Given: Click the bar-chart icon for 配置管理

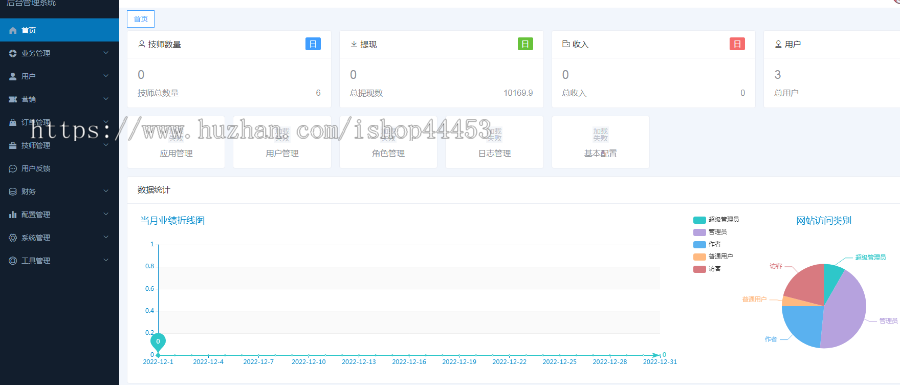Looking at the screenshot, I should pyautogui.click(x=13, y=215).
